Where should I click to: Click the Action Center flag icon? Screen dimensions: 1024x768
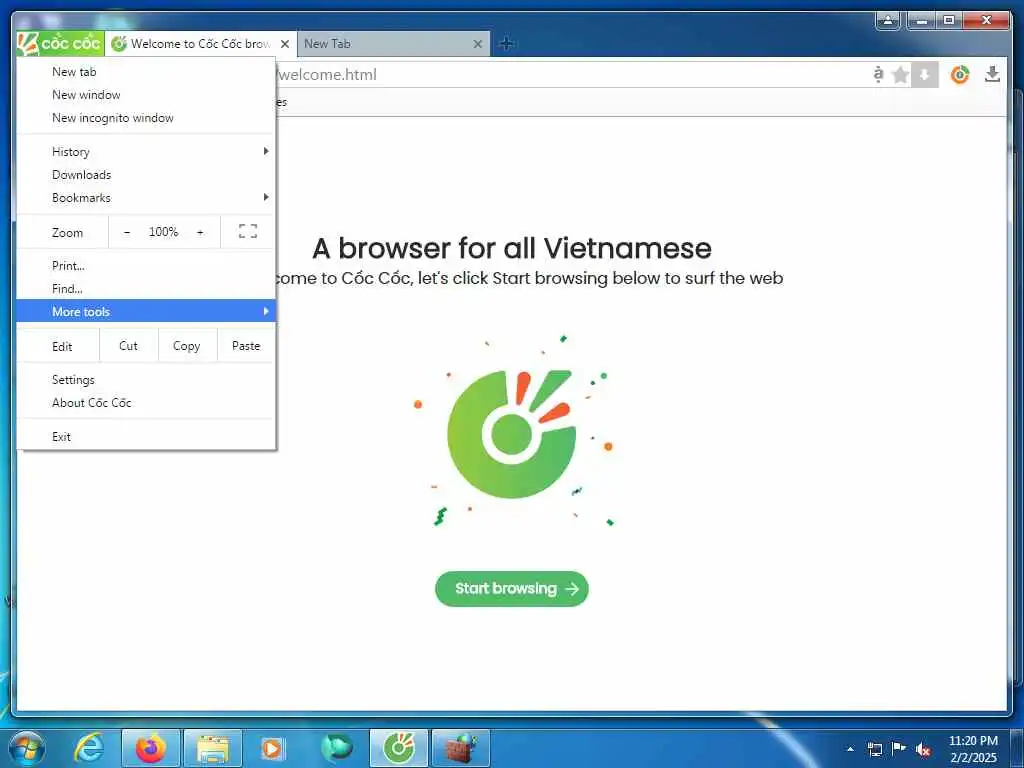click(899, 748)
